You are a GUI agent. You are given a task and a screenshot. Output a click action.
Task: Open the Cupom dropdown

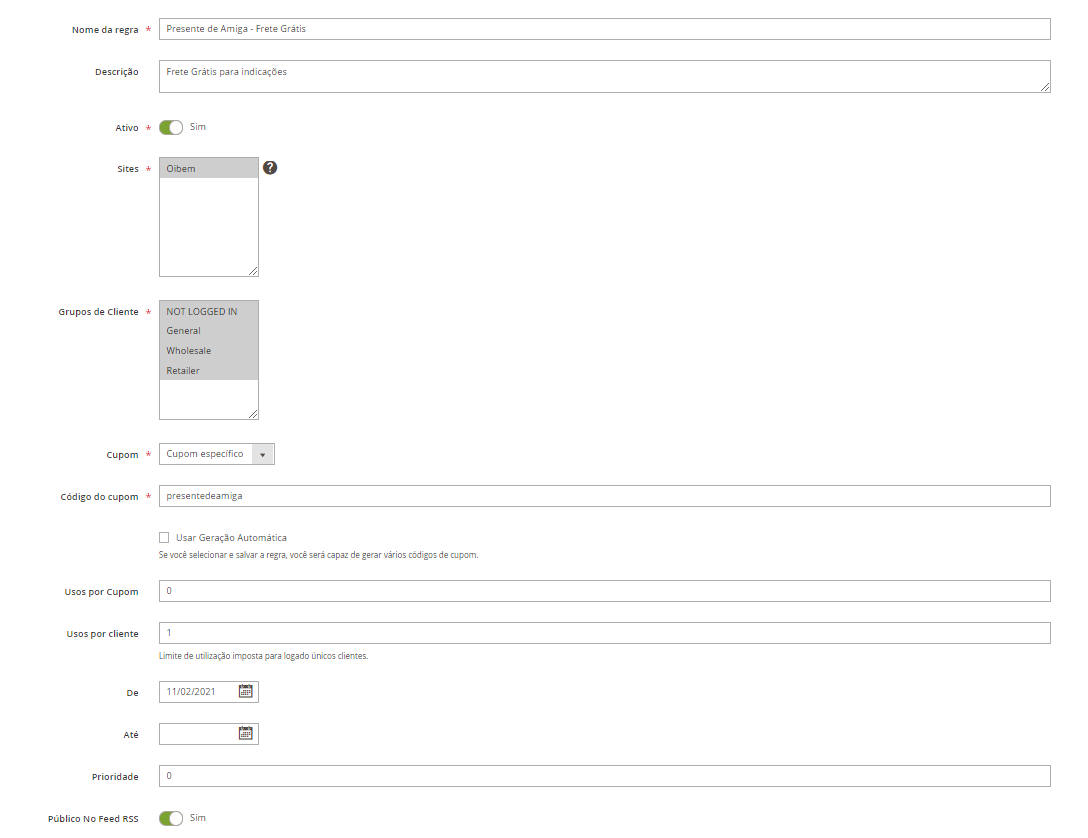pos(216,454)
